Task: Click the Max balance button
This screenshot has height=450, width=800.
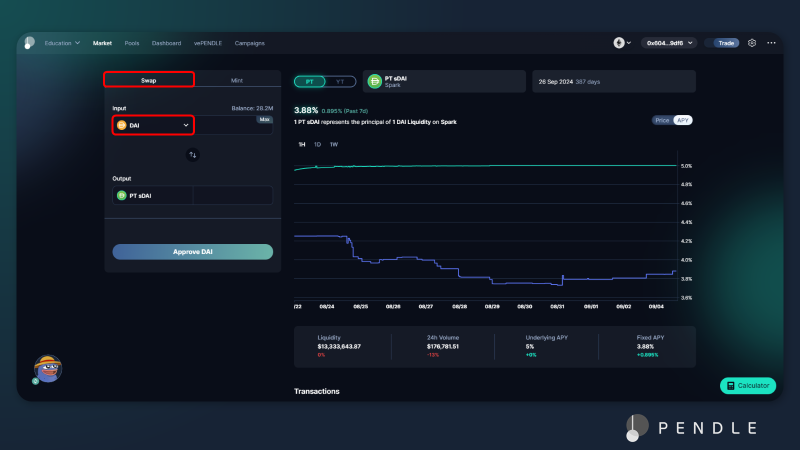Action: pyautogui.click(x=264, y=119)
